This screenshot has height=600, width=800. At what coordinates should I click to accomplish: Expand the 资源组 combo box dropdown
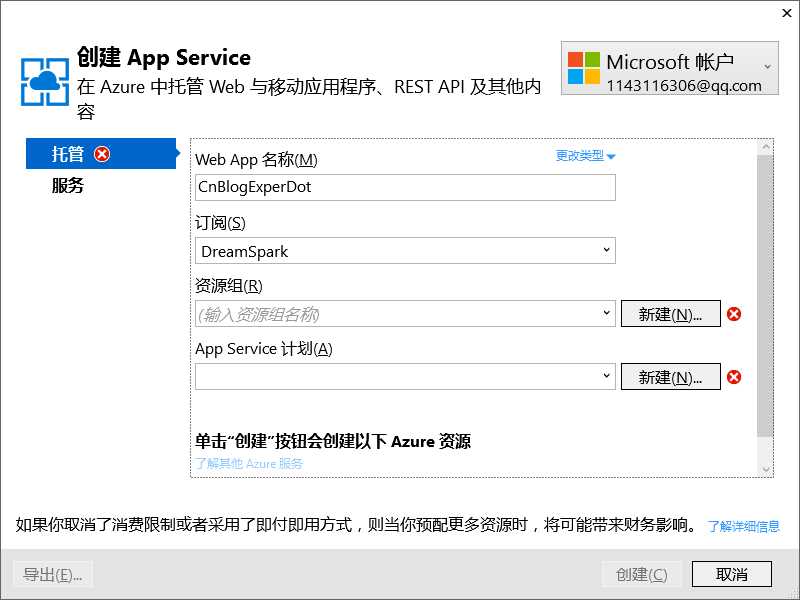click(x=606, y=314)
